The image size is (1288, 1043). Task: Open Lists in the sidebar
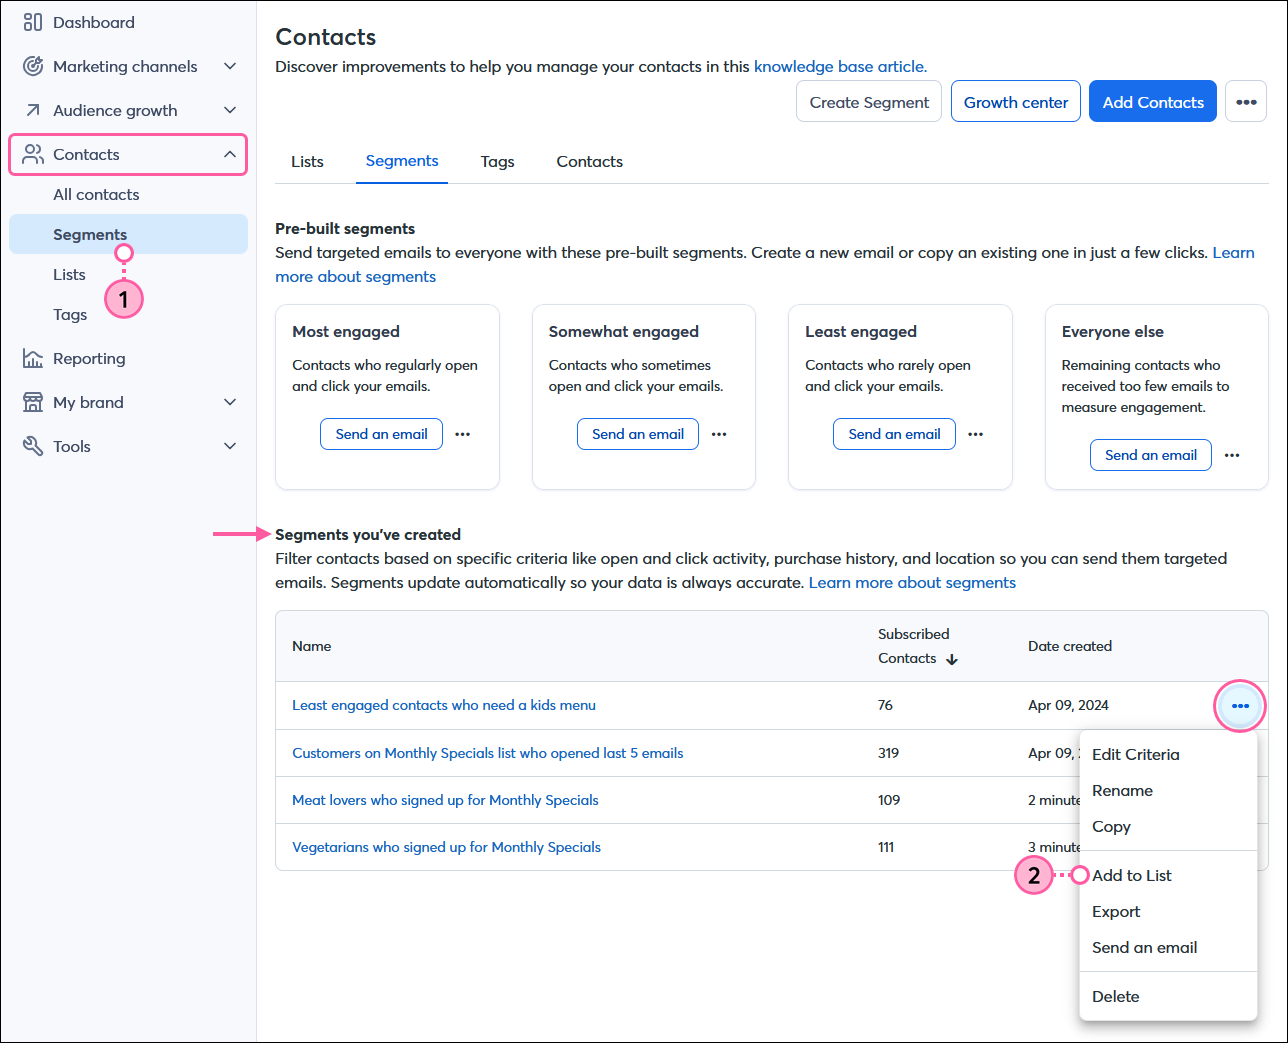point(69,275)
